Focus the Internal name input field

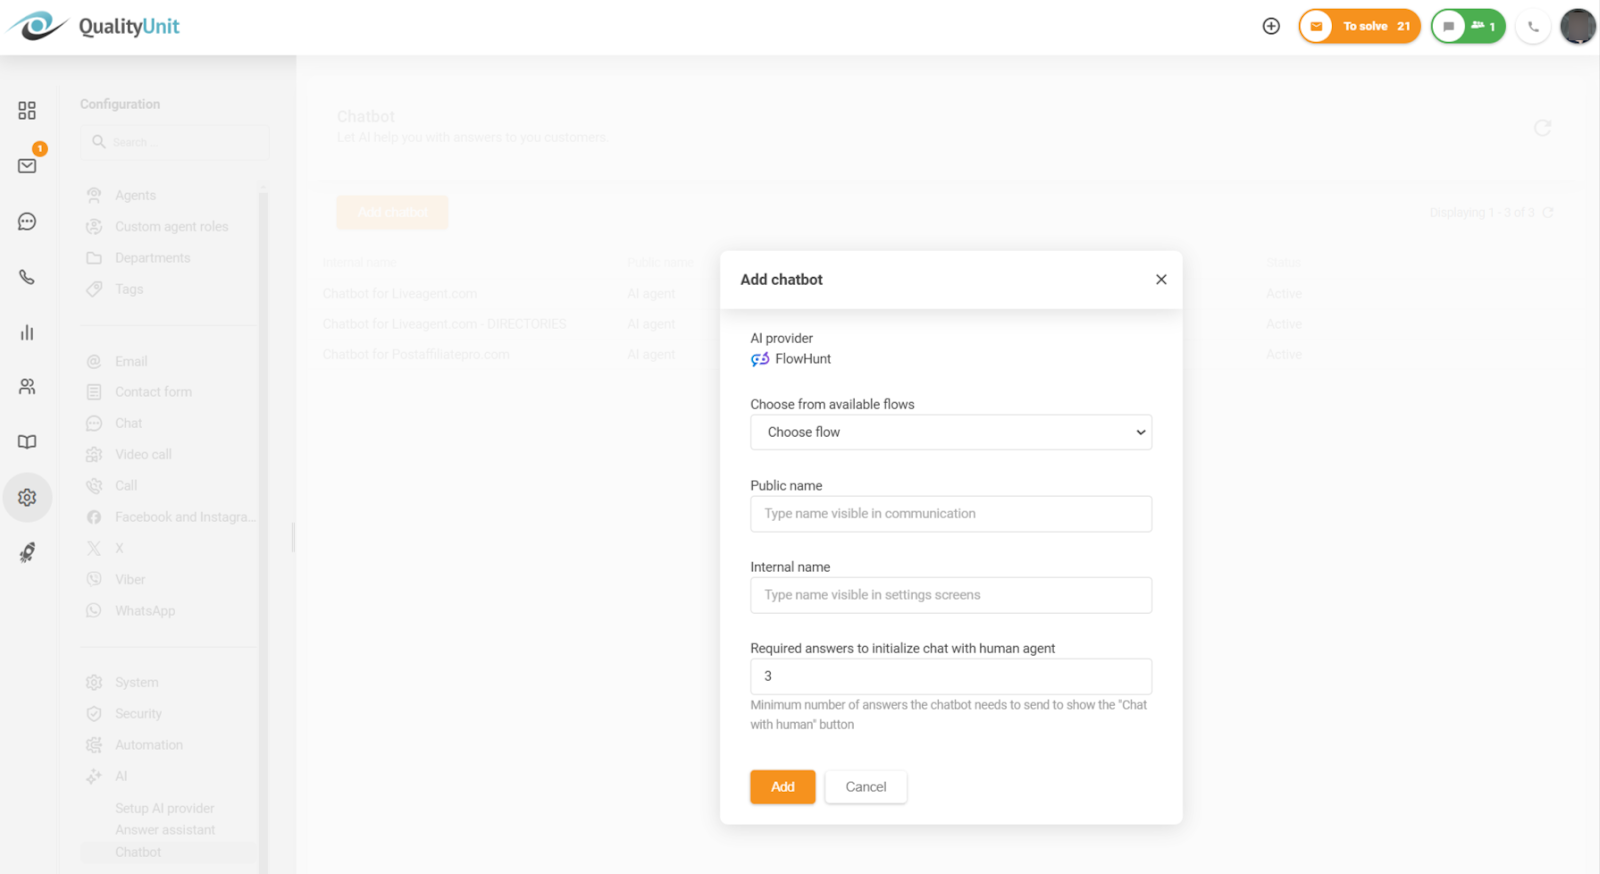coord(950,595)
